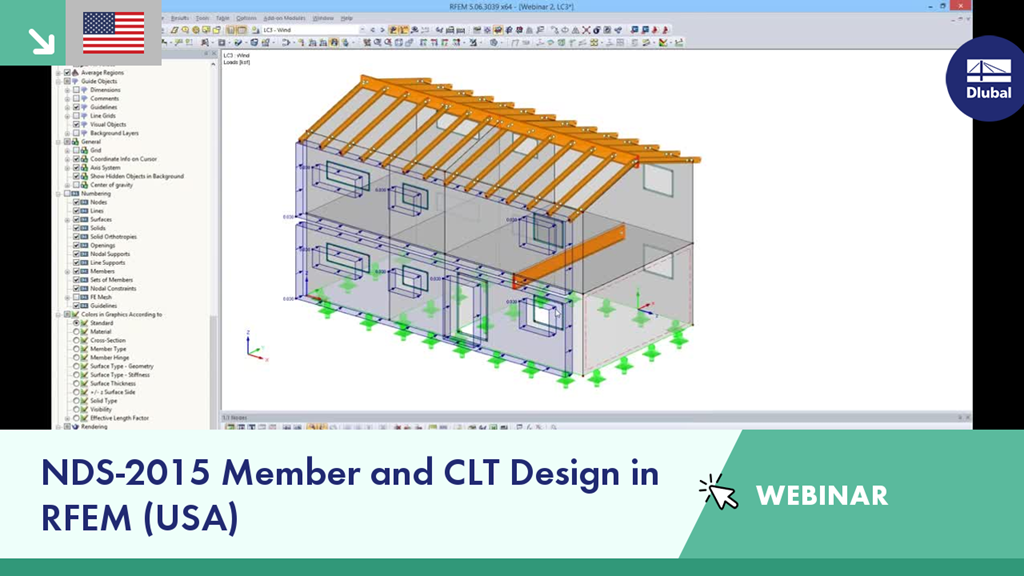Collapse the General tree node

(x=59, y=142)
